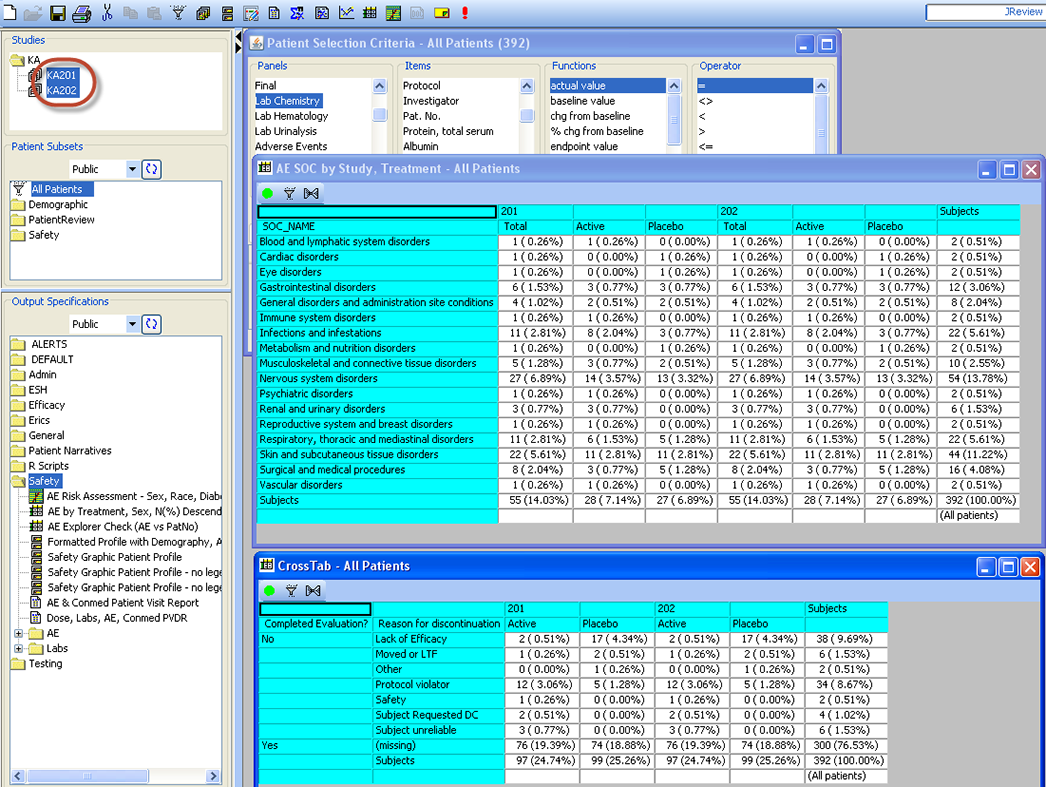The height and width of the screenshot is (787, 1046).
Task: Select All Patients subset
Action: point(57,189)
